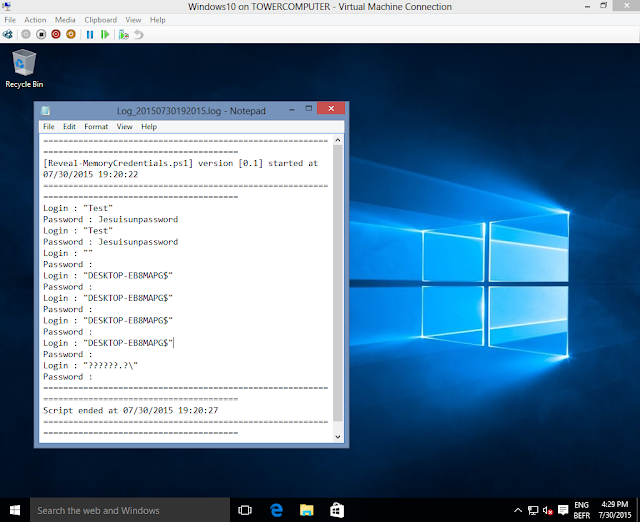Click the clock showing 4:29 PM
The width and height of the screenshot is (640, 522).
[x=615, y=510]
